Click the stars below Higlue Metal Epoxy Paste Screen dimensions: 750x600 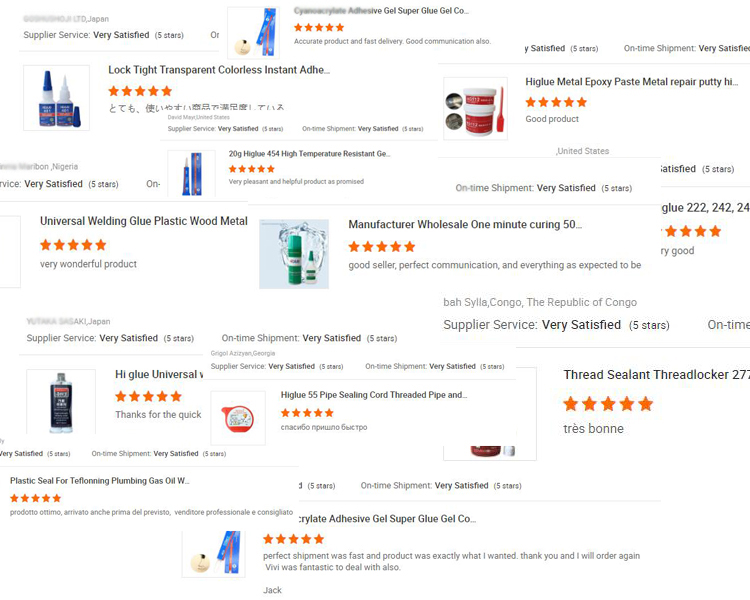click(556, 102)
